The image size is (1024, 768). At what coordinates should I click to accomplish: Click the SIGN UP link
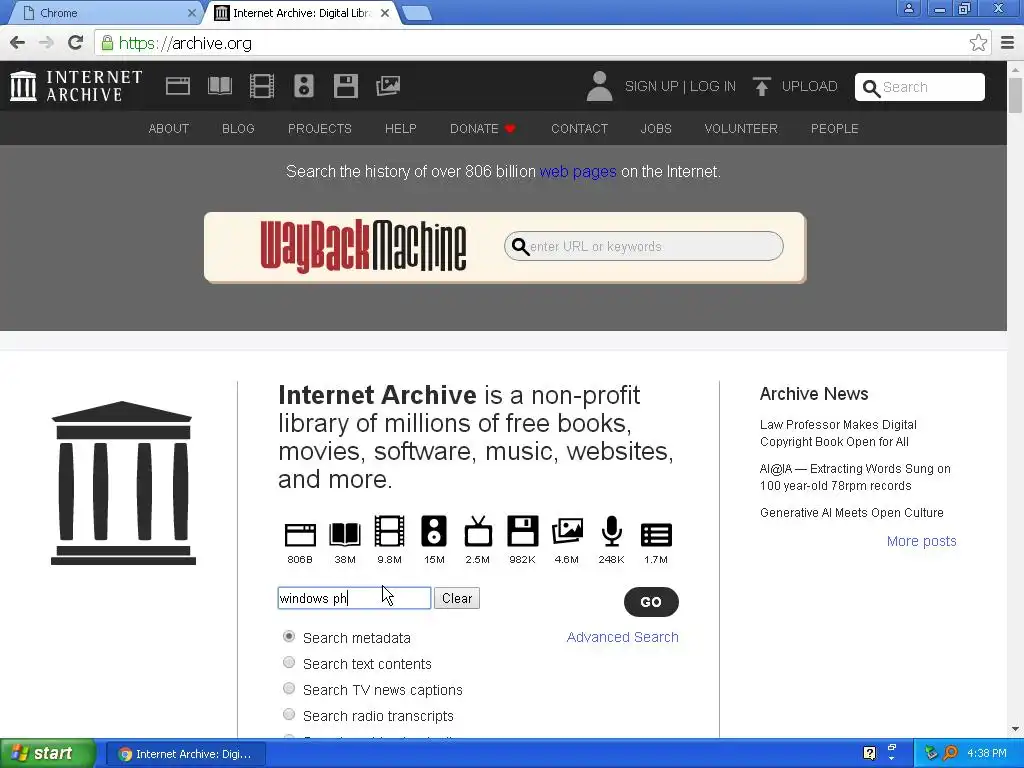point(651,86)
